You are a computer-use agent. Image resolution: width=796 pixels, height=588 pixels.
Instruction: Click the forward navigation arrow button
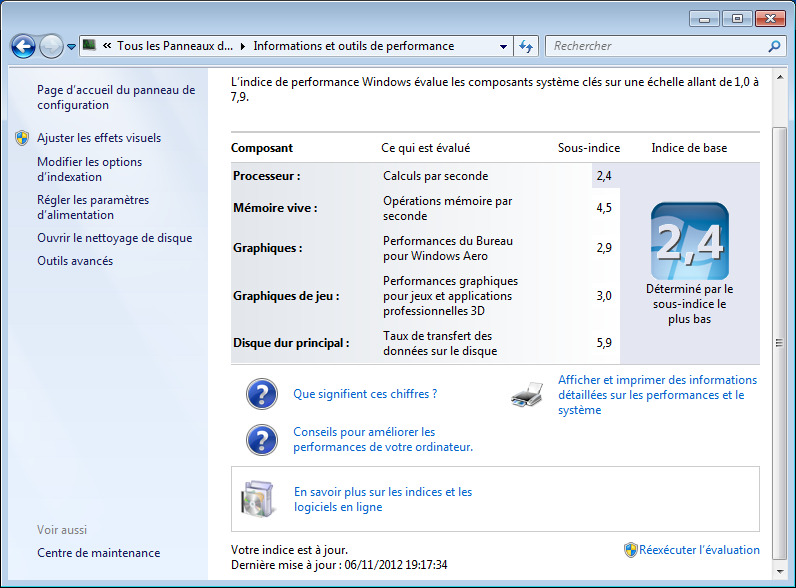[51, 46]
